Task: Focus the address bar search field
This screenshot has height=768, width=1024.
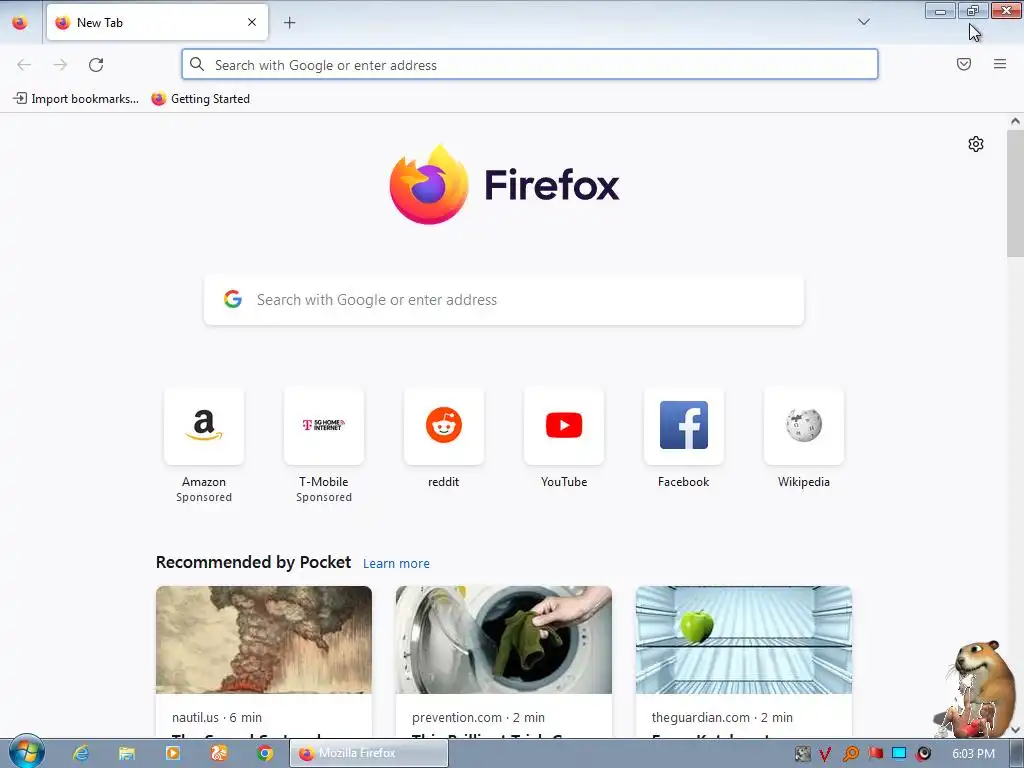Action: point(530,65)
